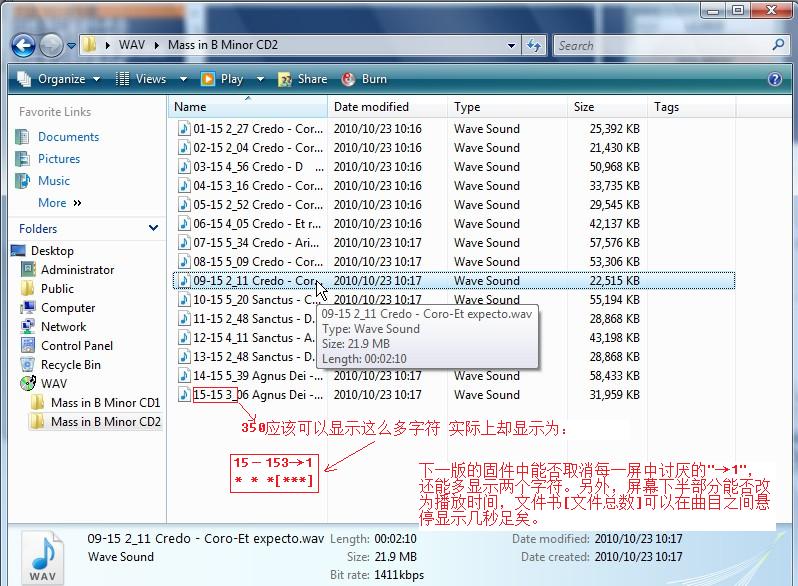The image size is (798, 586).
Task: Click the Tags column header
Action: pyautogui.click(x=692, y=107)
